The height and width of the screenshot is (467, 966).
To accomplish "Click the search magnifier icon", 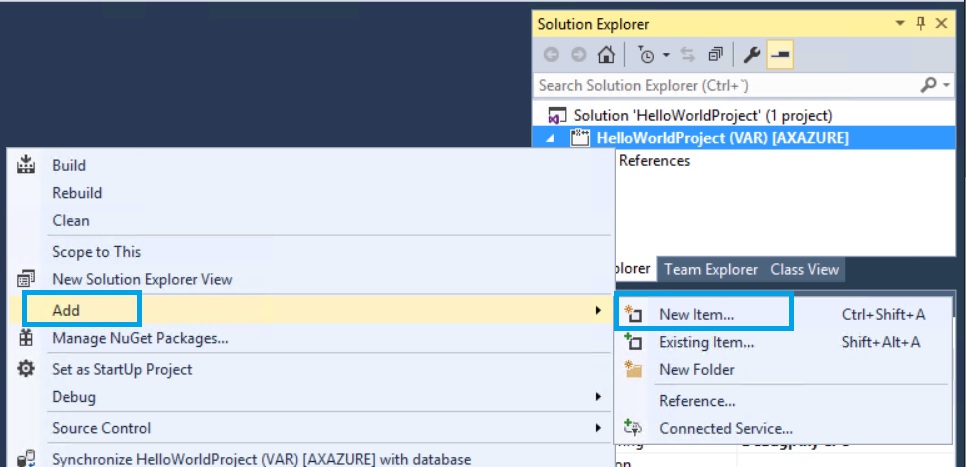I will 928,85.
